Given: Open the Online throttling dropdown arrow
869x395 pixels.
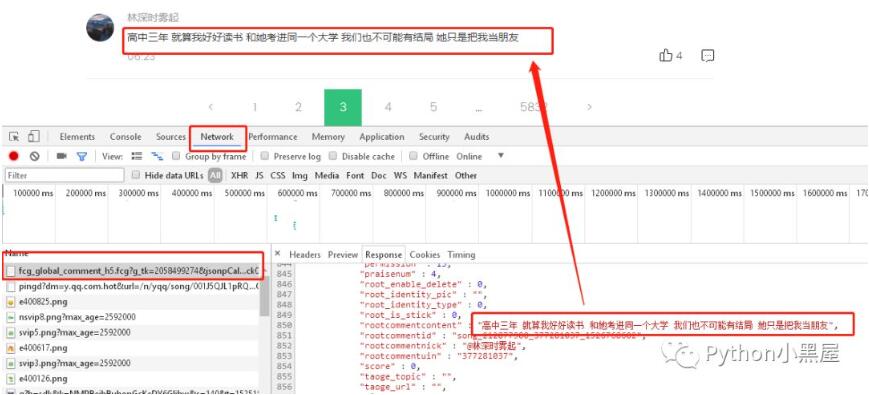Looking at the screenshot, I should tap(500, 156).
